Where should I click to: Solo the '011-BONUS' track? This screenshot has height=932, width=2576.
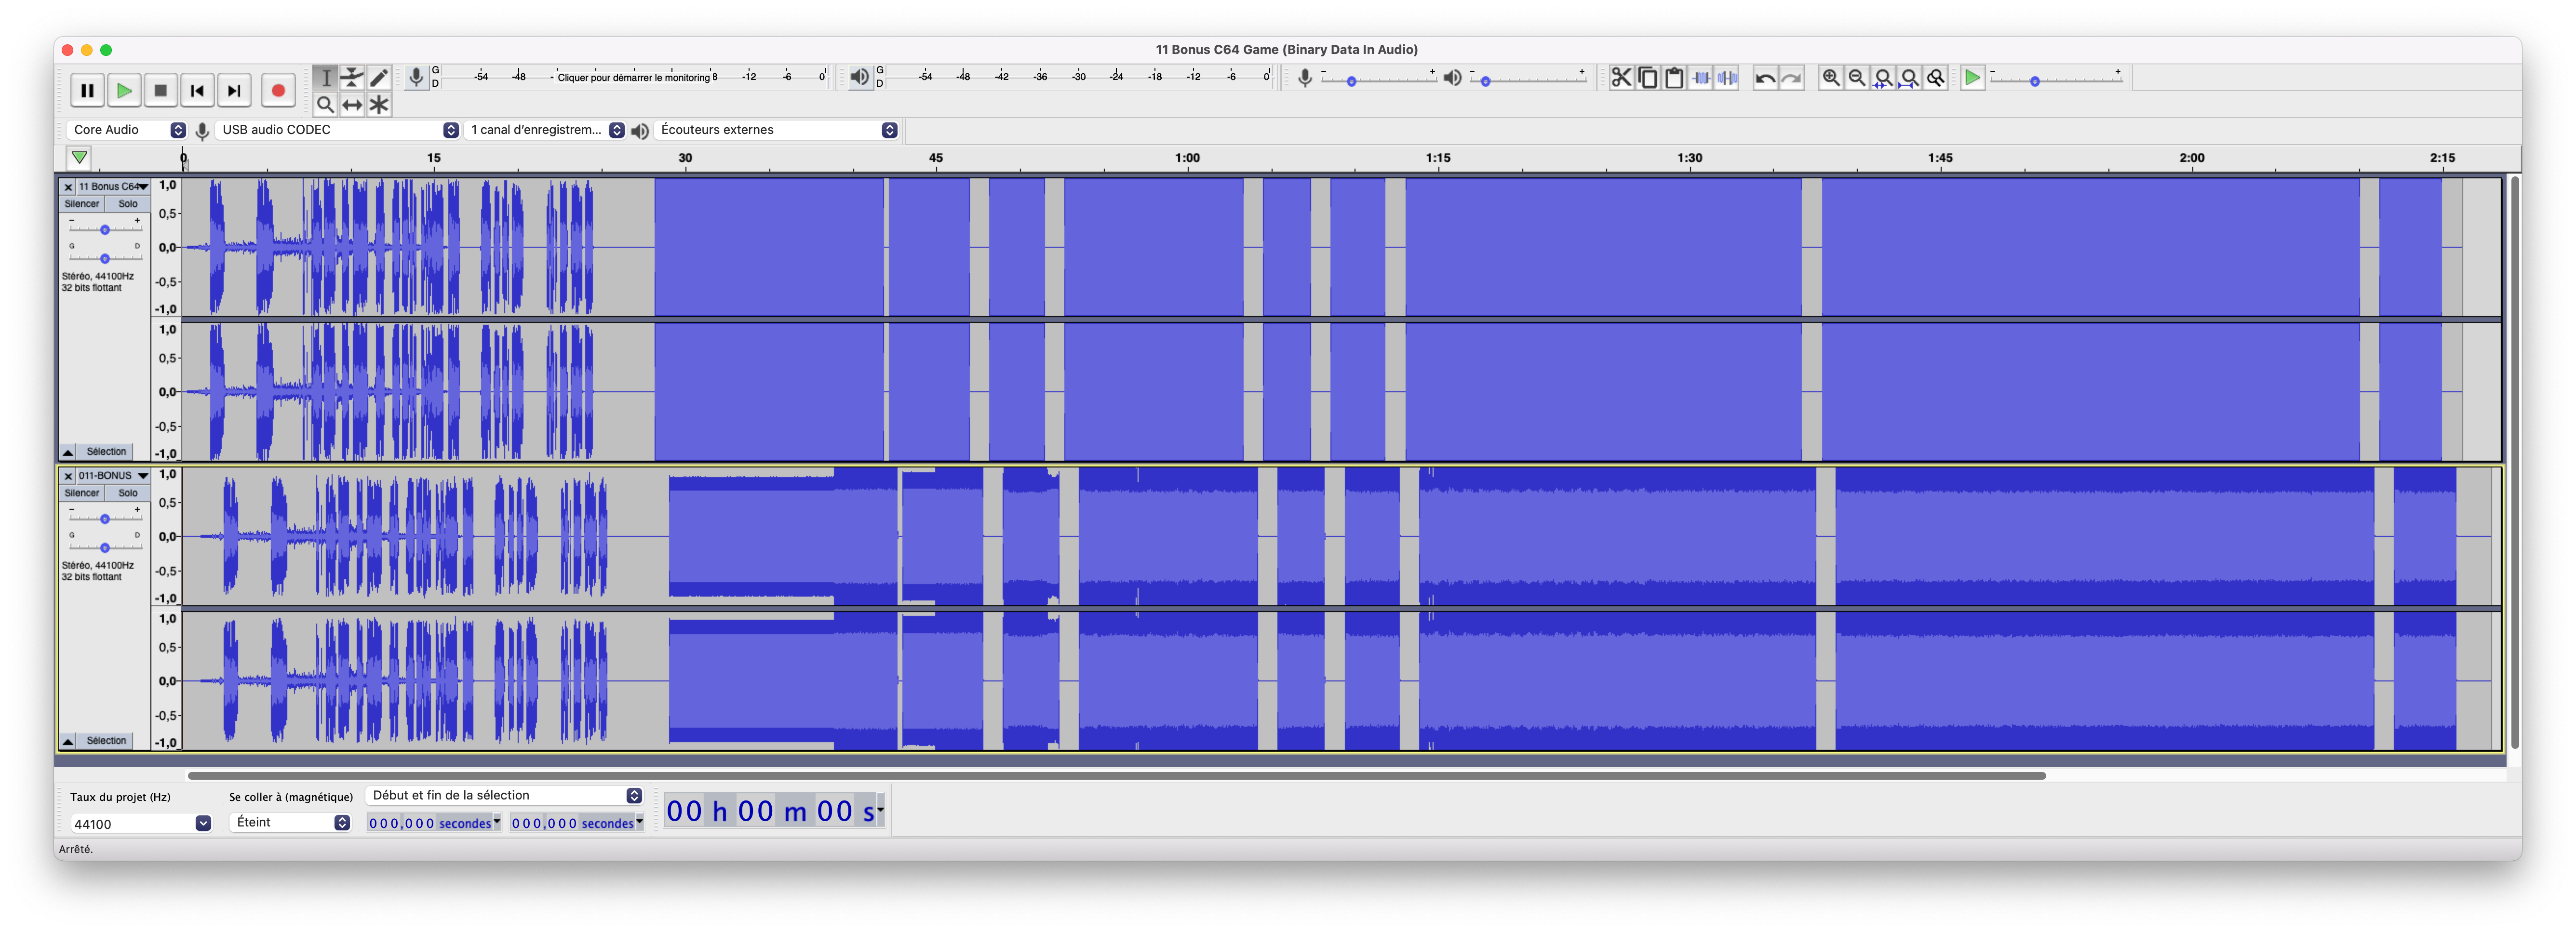pos(128,493)
